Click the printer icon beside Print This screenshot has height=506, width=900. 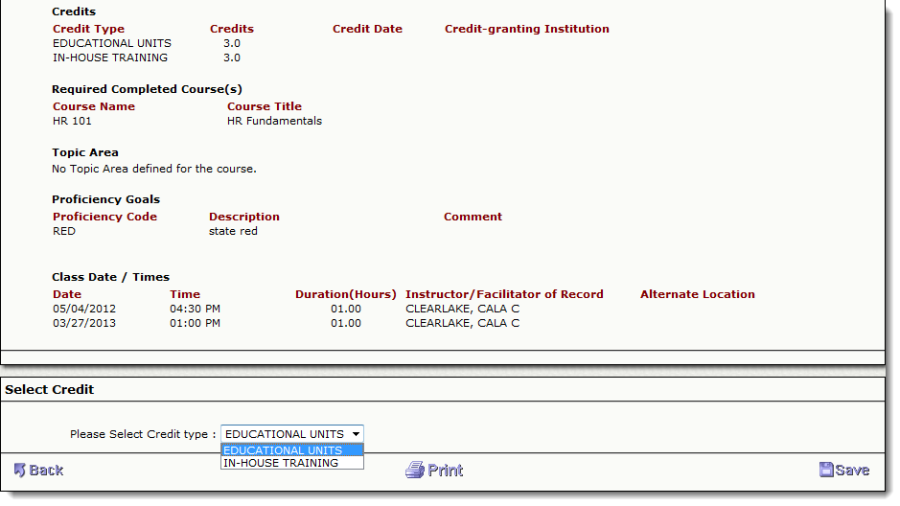click(x=415, y=470)
